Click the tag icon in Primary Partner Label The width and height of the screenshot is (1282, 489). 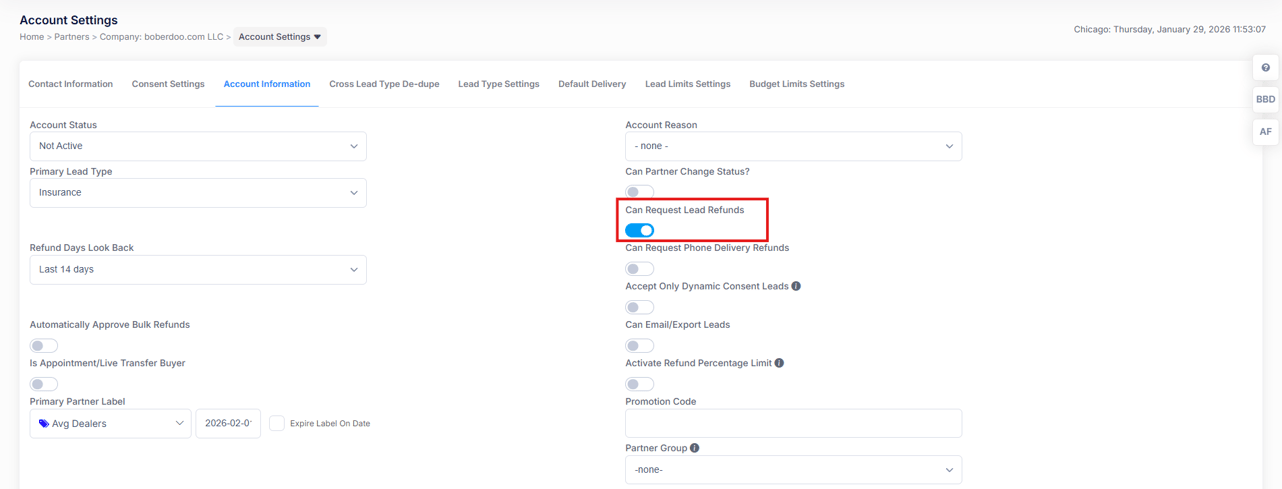coord(44,424)
